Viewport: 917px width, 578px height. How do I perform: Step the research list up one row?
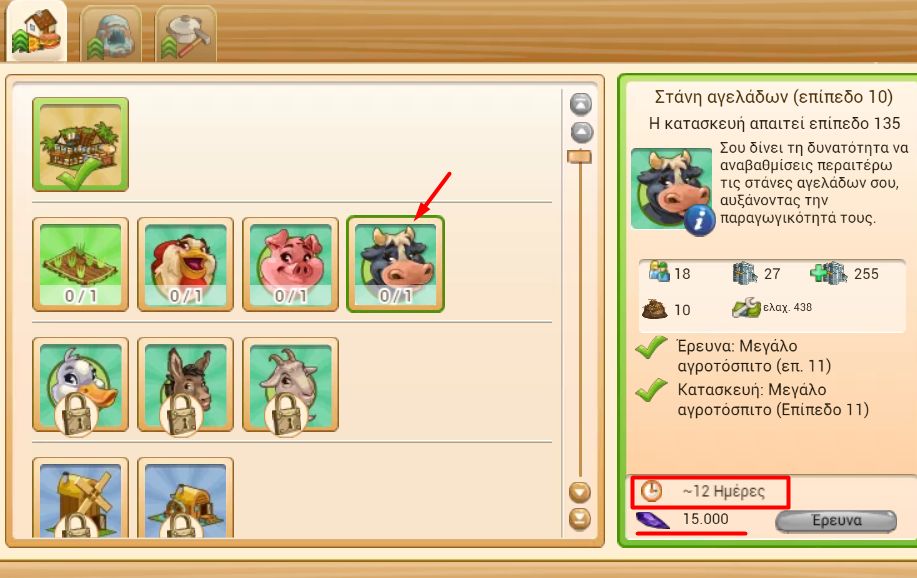(581, 132)
